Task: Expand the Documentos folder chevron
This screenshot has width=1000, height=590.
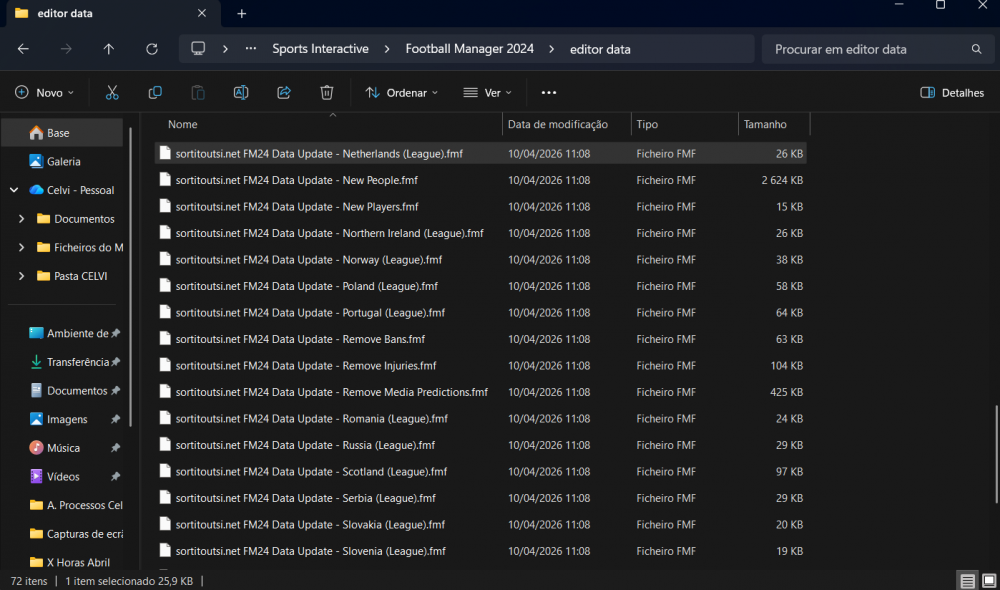Action: click(21, 219)
